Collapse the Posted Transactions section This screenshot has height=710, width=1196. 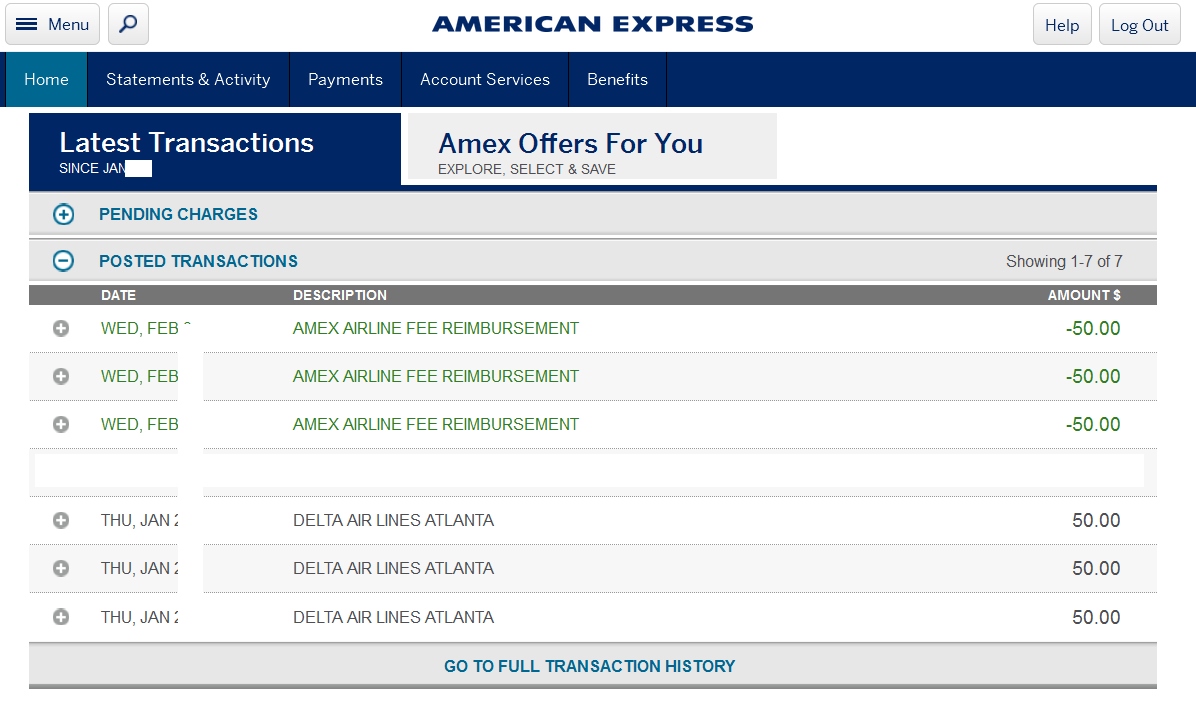click(63, 261)
